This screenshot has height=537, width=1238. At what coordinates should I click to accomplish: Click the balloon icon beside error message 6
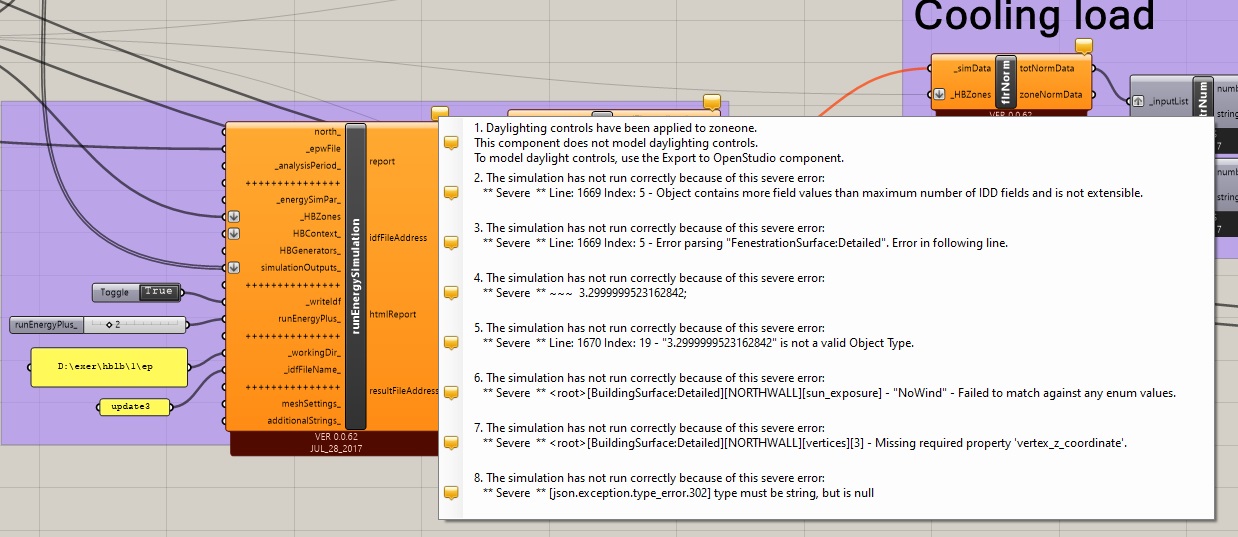coord(451,393)
